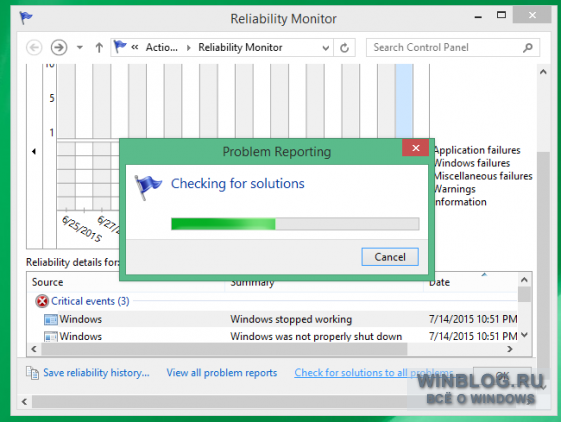Screen dimensions: 561x422
Task: Click the Save reliability history document icon
Action: 33,373
